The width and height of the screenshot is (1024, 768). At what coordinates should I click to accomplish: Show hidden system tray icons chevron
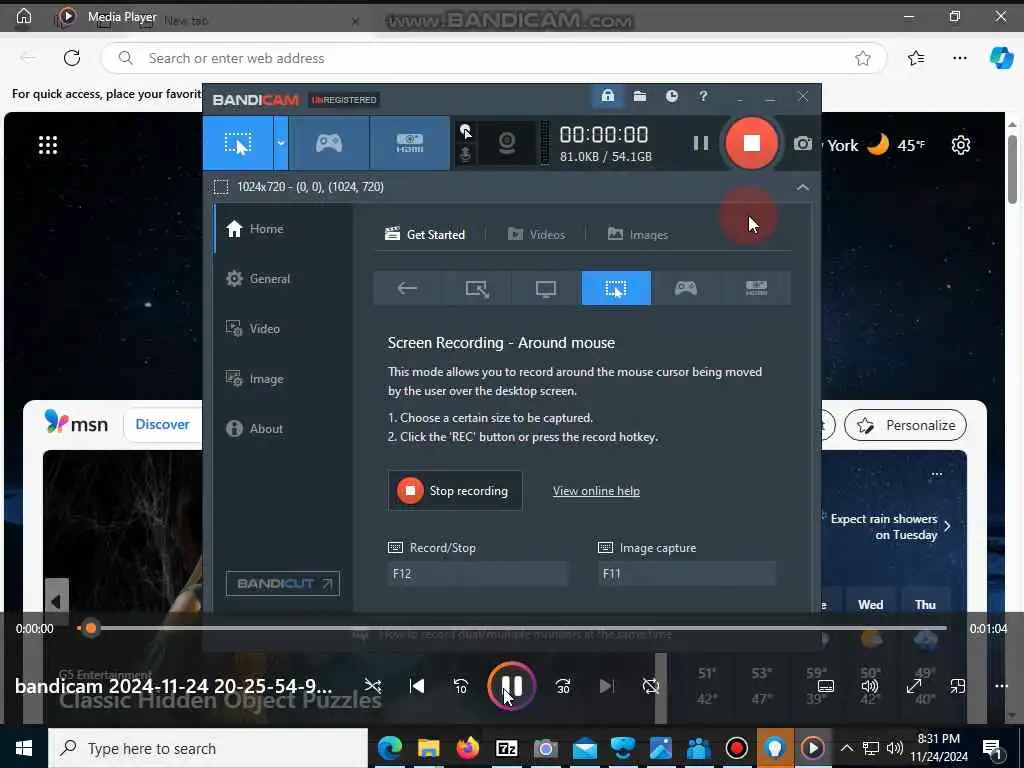pos(846,748)
